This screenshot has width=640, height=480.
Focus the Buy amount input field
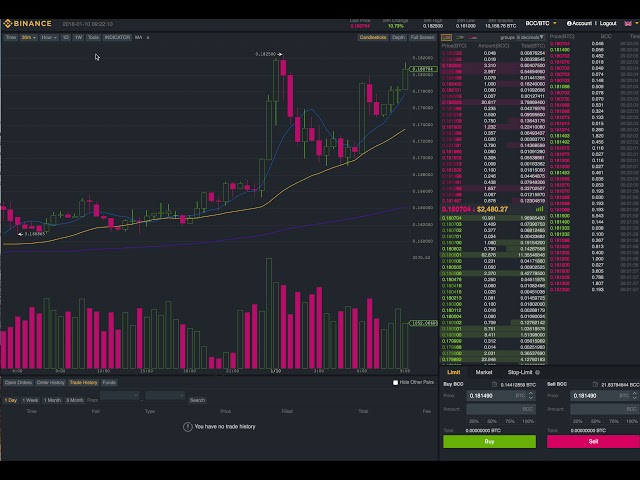pos(501,409)
